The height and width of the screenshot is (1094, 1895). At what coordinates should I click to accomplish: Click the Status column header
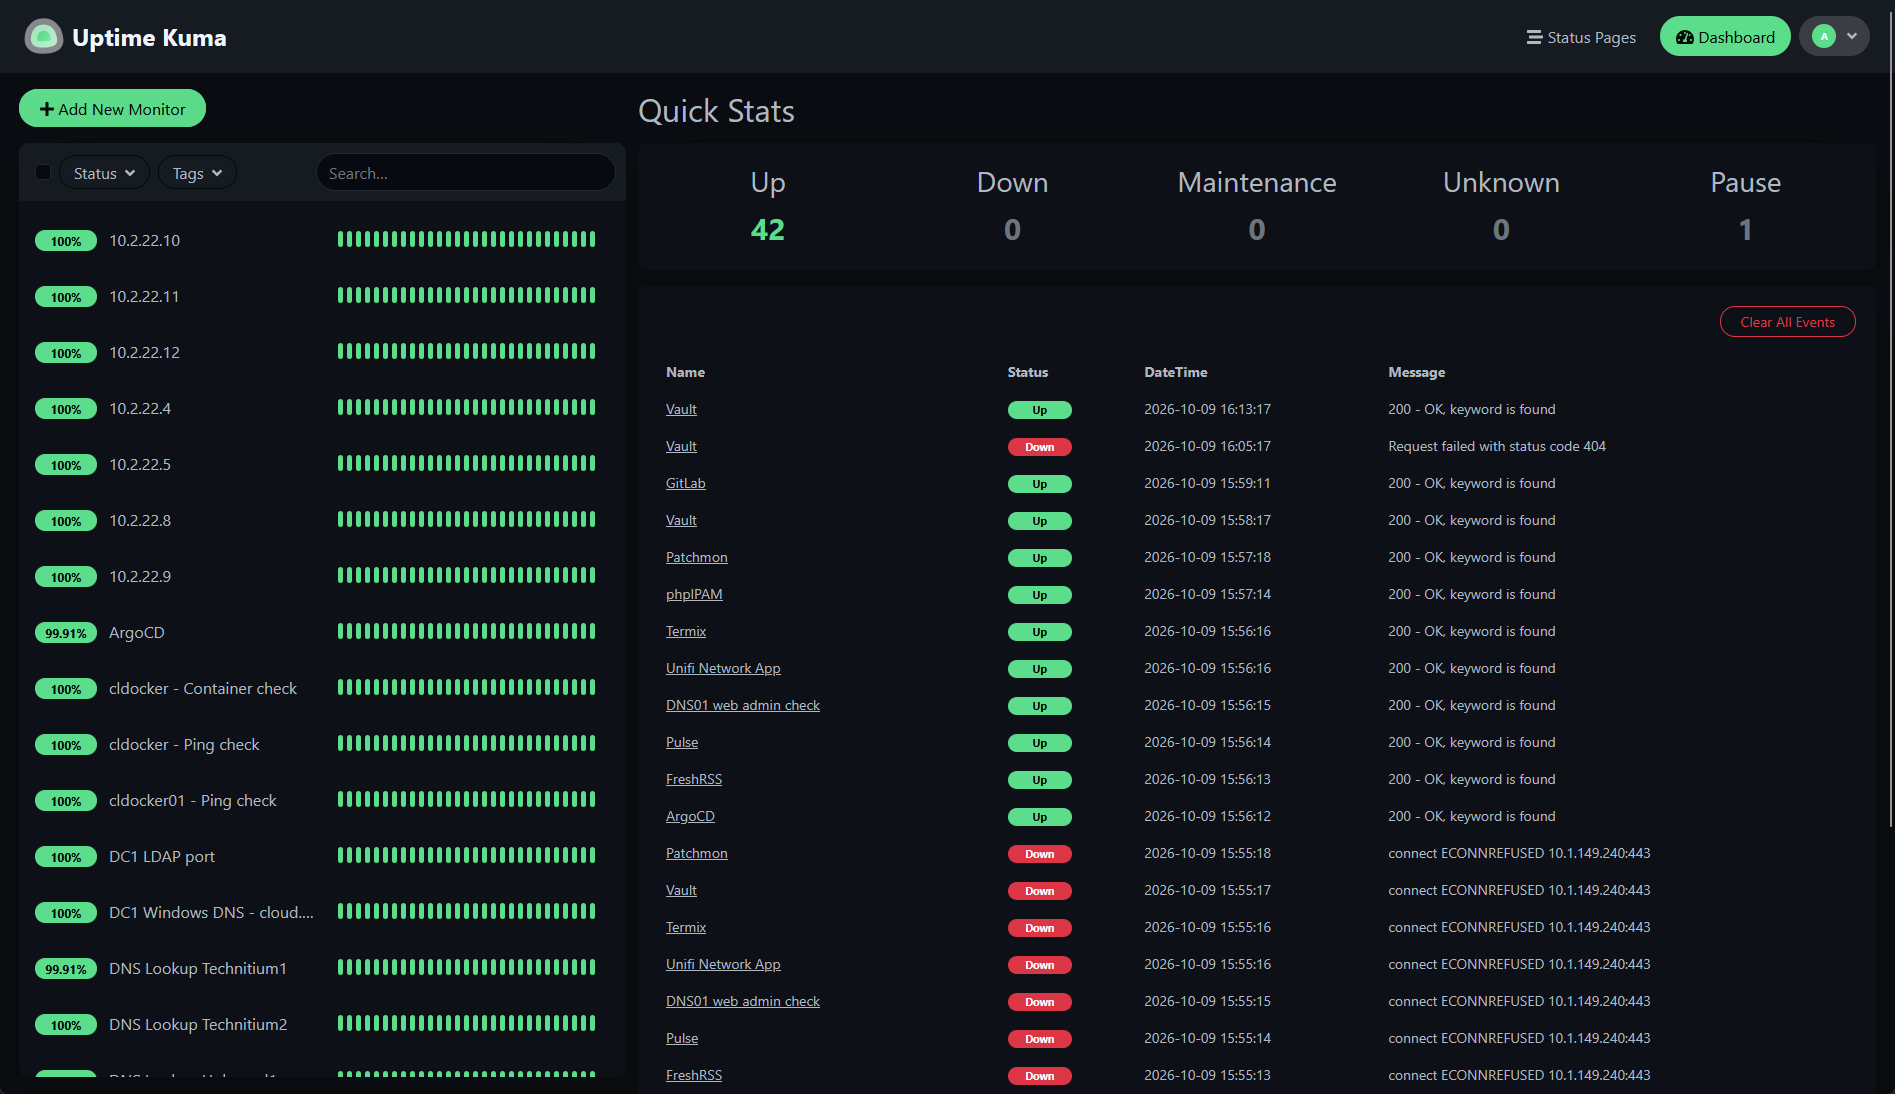[x=1027, y=372]
